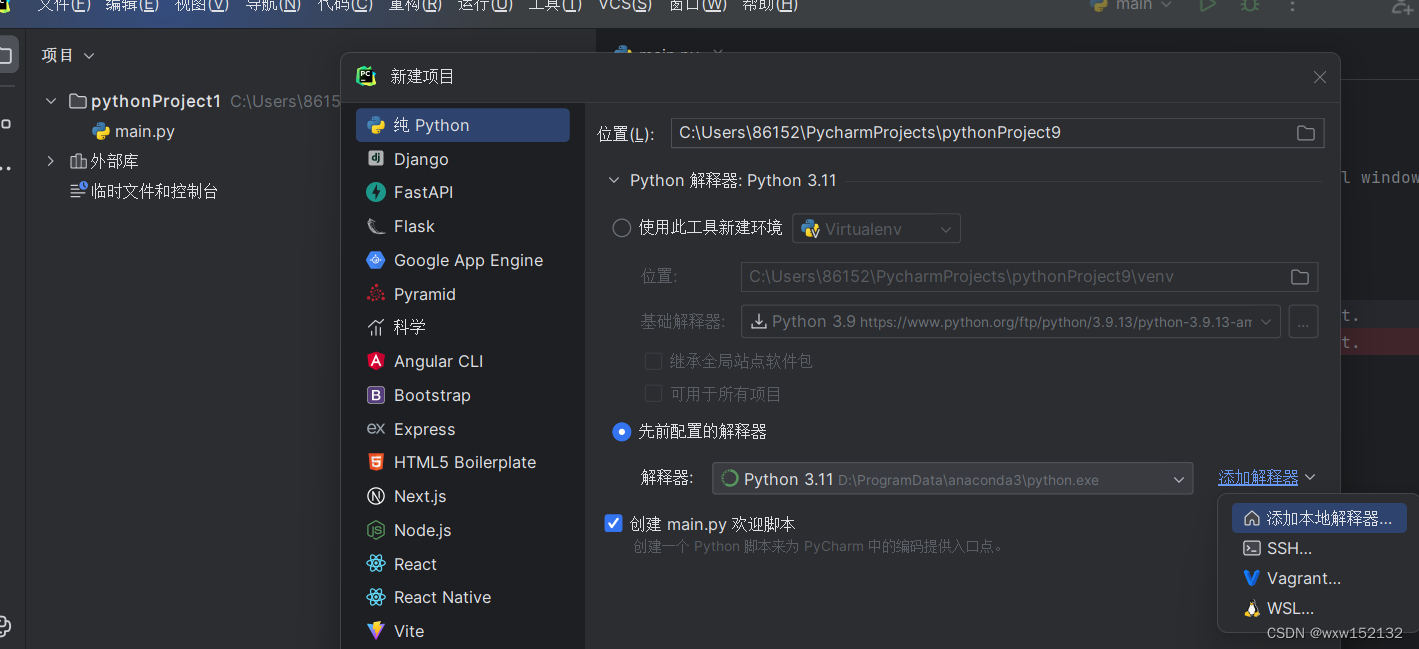Viewport: 1419px width, 649px height.
Task: Open the Virtualenv tool dropdown
Action: coord(877,229)
